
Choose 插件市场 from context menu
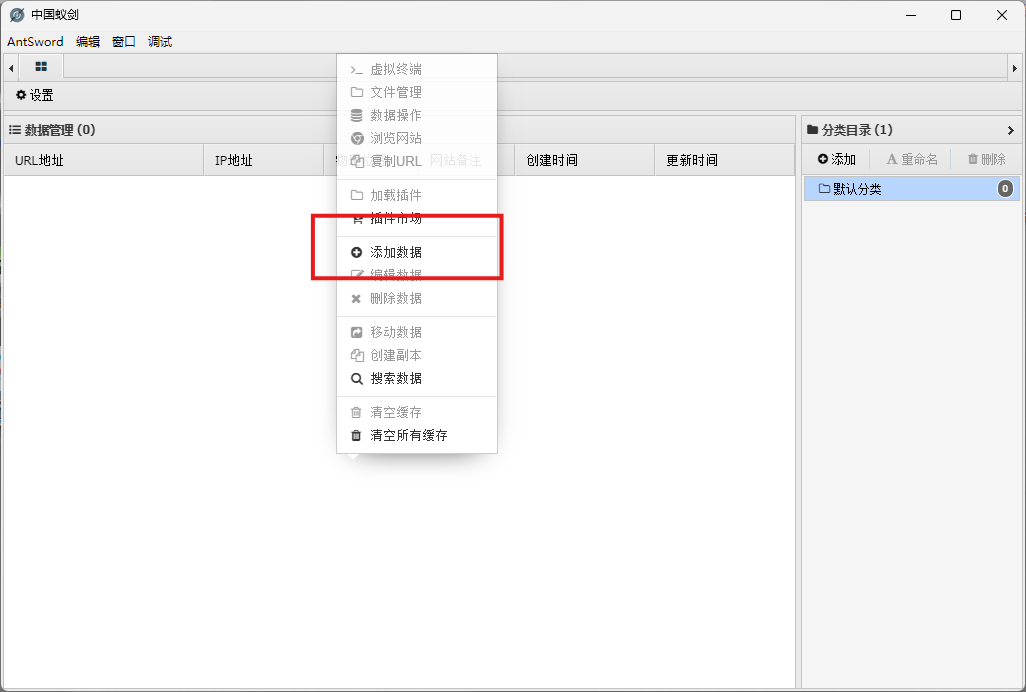[417, 218]
